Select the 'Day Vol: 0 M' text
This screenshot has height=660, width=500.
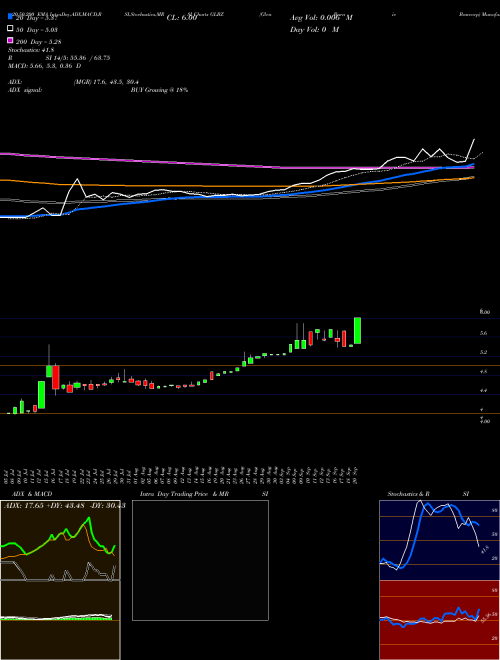point(314,30)
